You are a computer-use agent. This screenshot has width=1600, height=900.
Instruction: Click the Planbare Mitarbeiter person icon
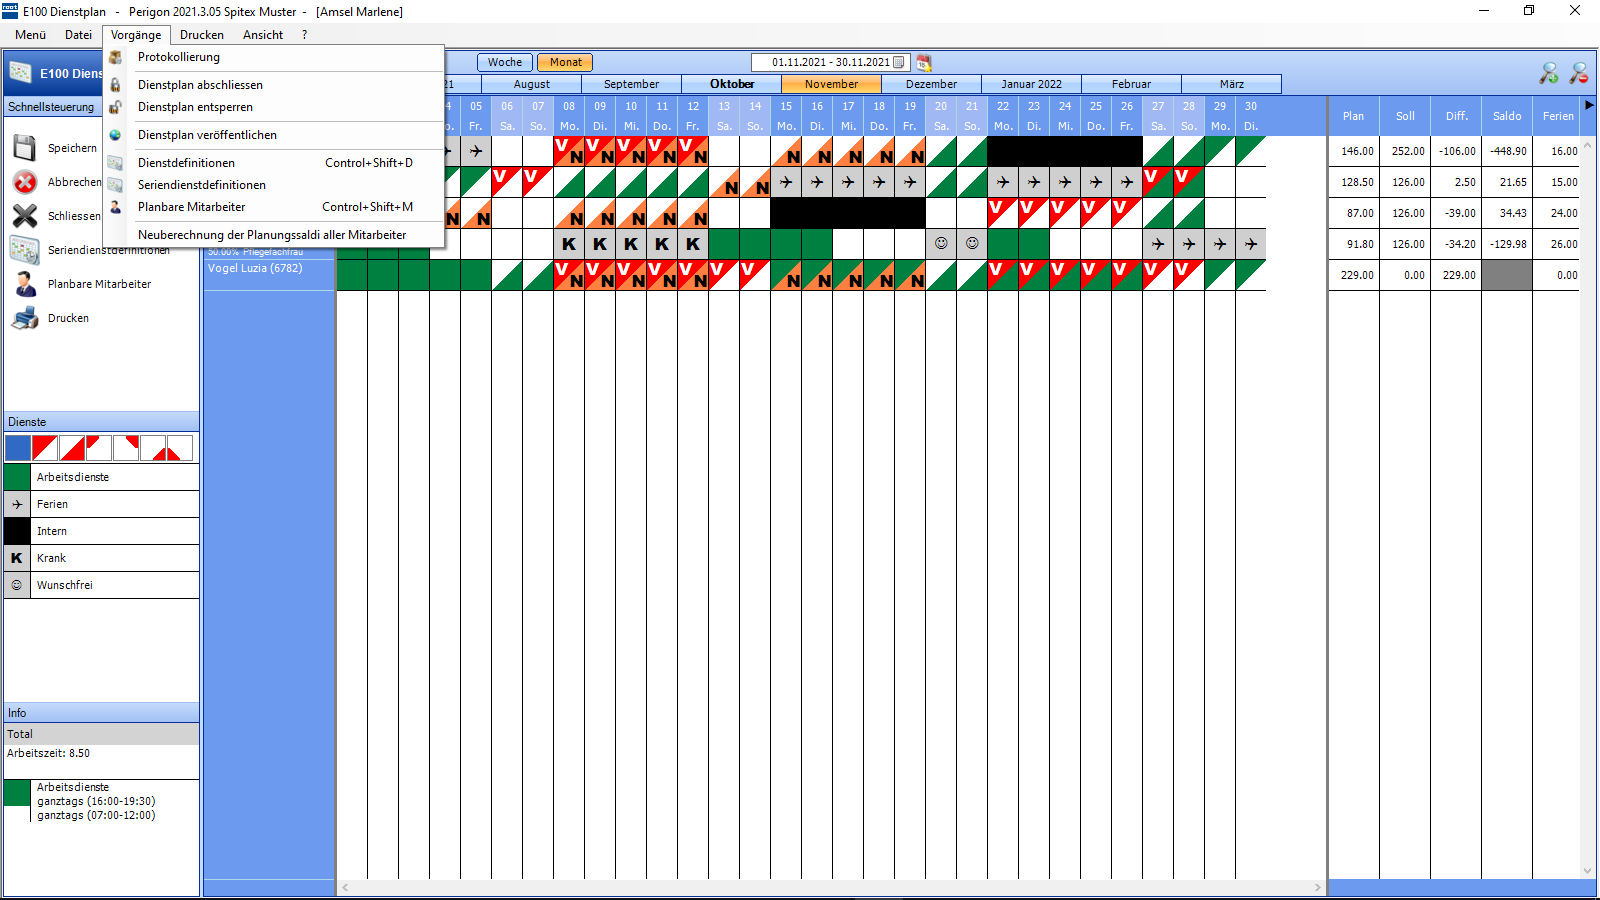tap(24, 283)
